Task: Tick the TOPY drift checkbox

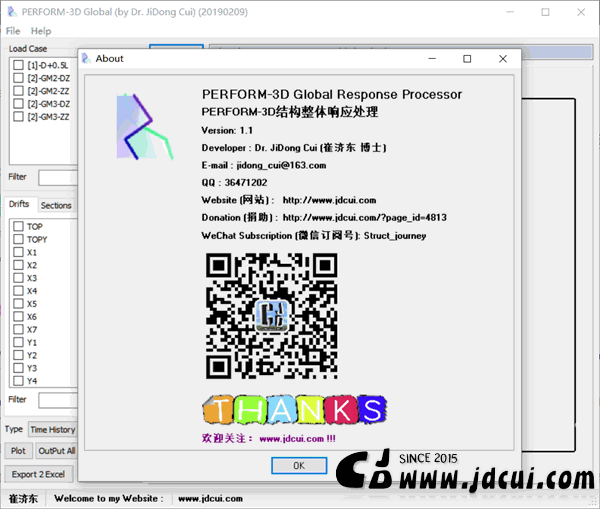Action: pos(18,239)
